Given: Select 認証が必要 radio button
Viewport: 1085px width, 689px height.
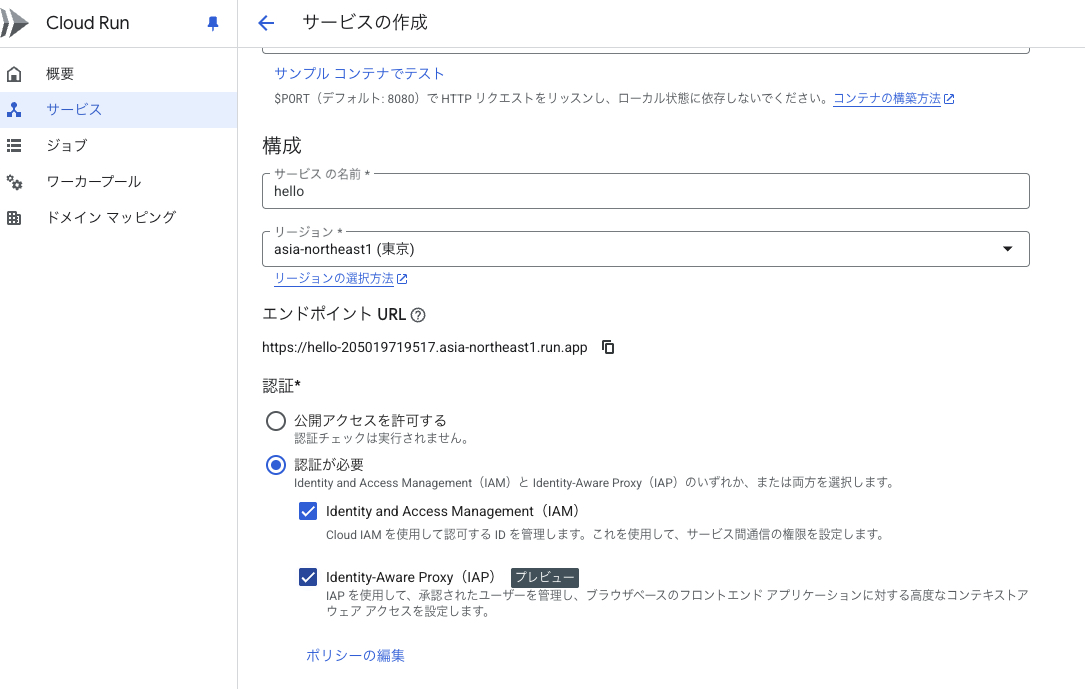Looking at the screenshot, I should [x=276, y=465].
